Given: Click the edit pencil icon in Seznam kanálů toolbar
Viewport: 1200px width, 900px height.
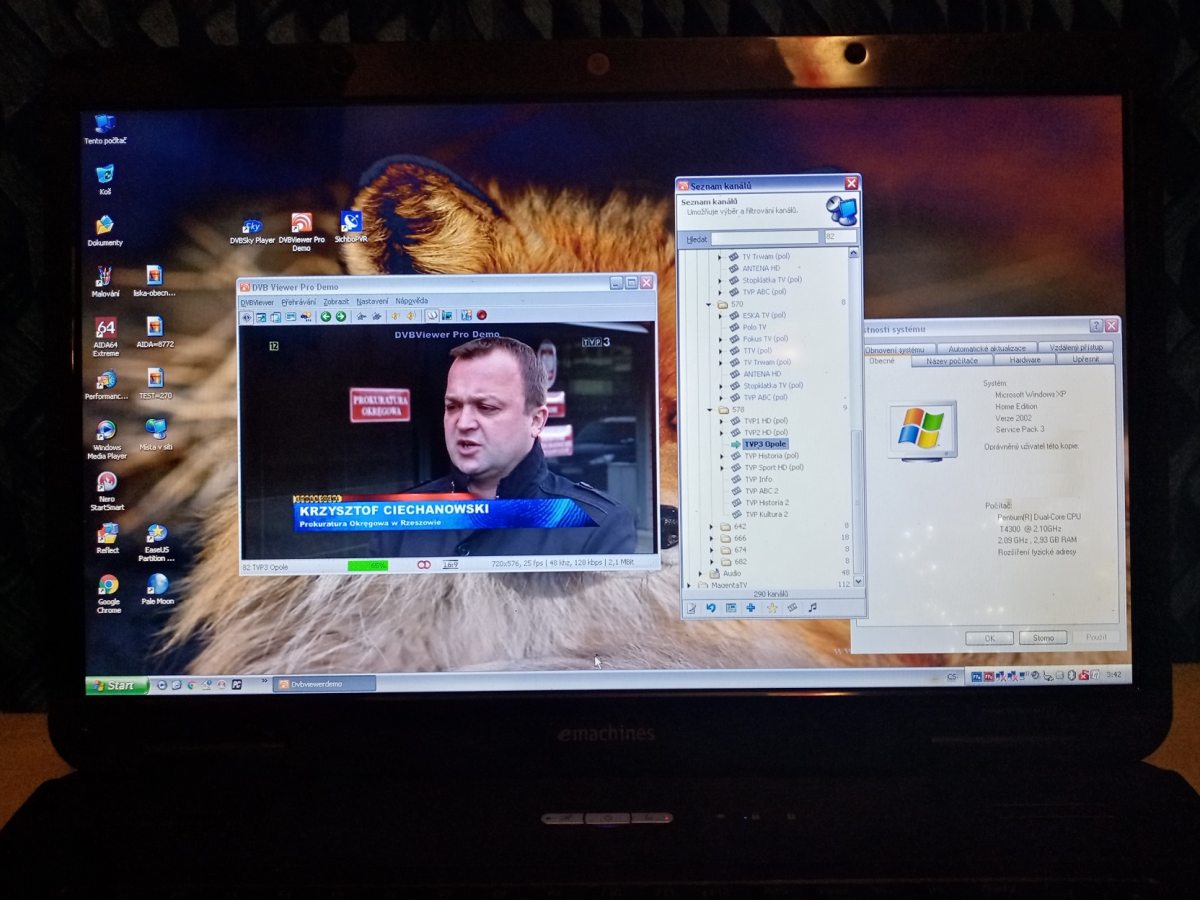Looking at the screenshot, I should point(691,607).
